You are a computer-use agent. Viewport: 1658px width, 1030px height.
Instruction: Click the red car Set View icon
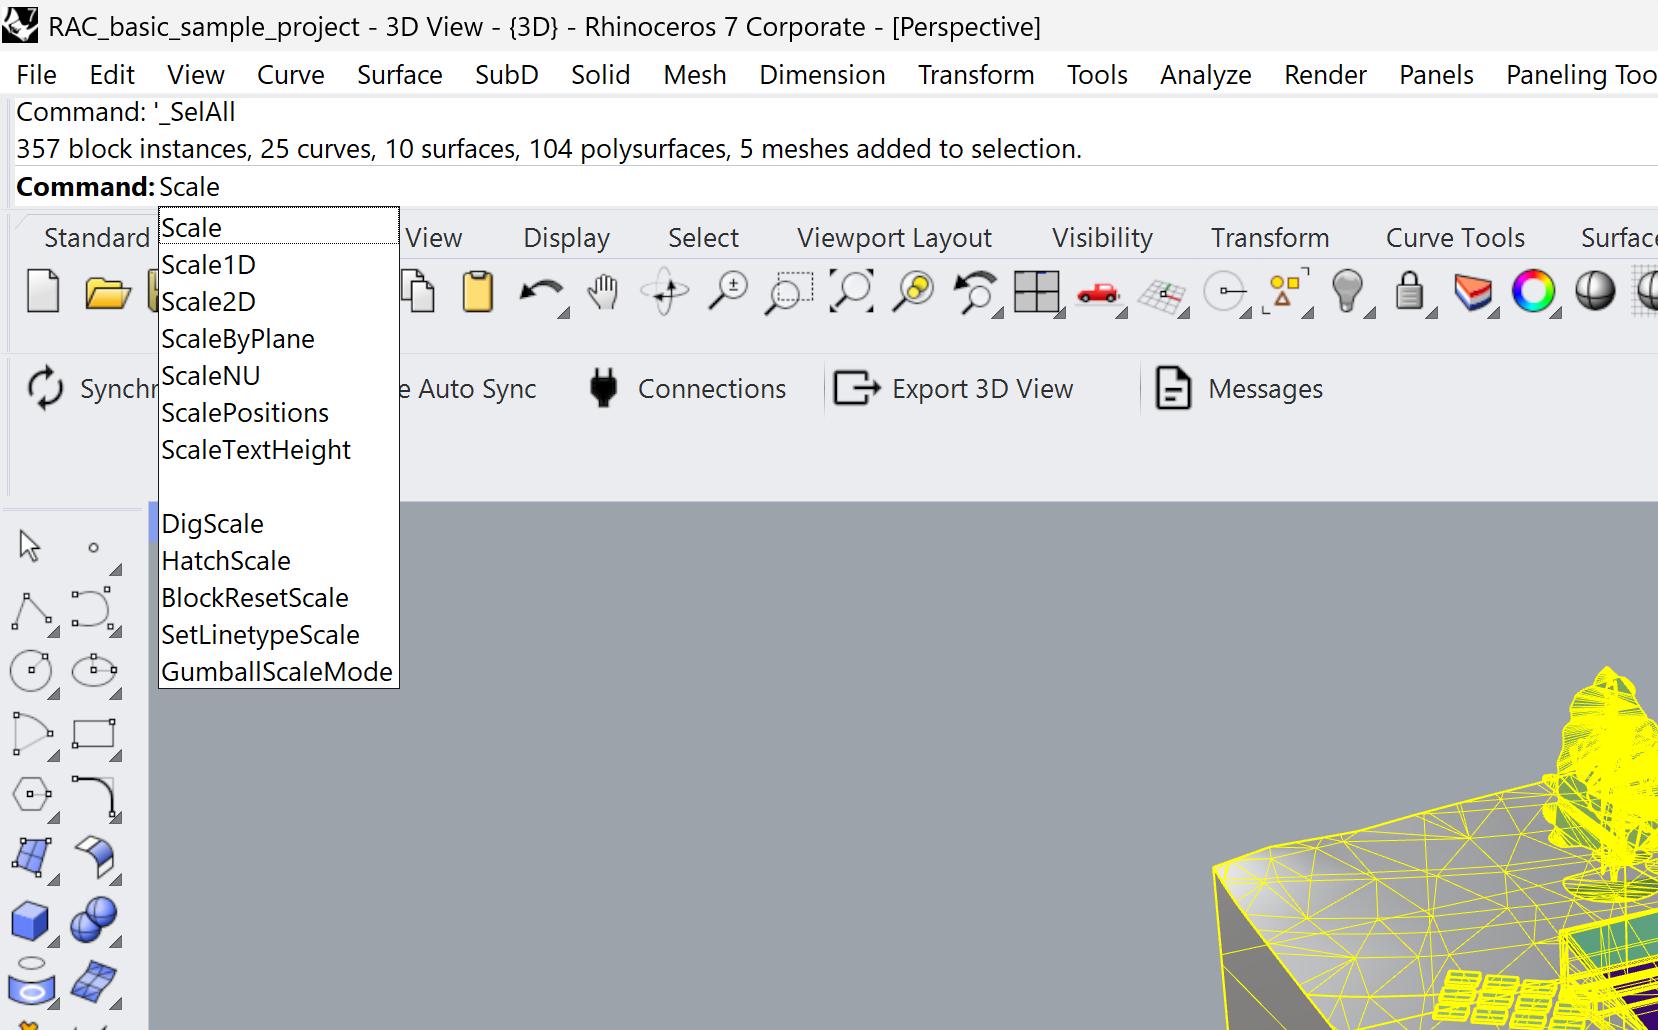point(1099,292)
